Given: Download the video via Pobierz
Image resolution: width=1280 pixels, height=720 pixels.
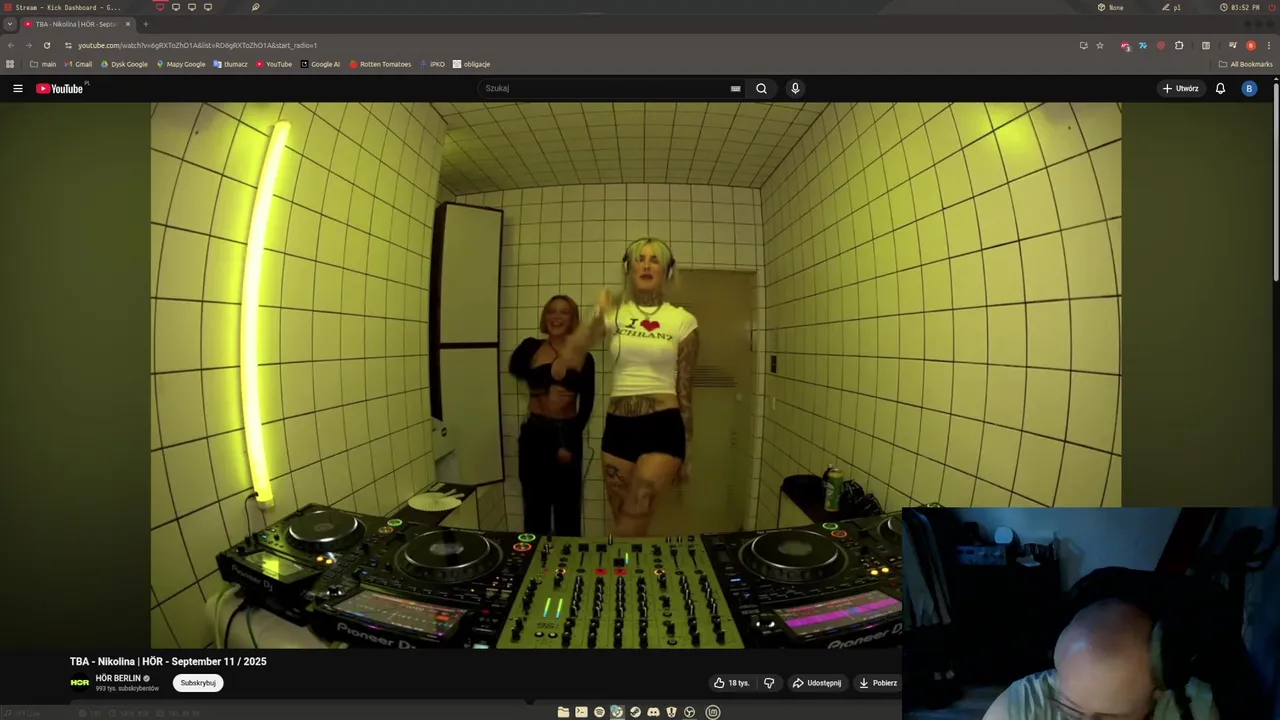Looking at the screenshot, I should click(878, 683).
